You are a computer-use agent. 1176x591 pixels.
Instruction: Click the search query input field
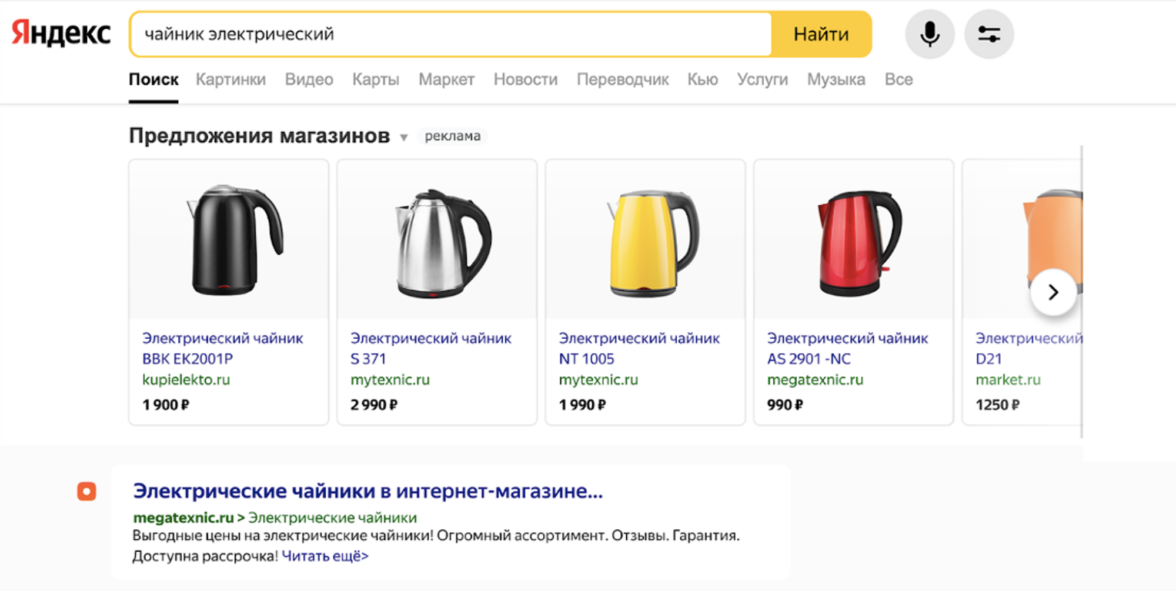tap(450, 35)
